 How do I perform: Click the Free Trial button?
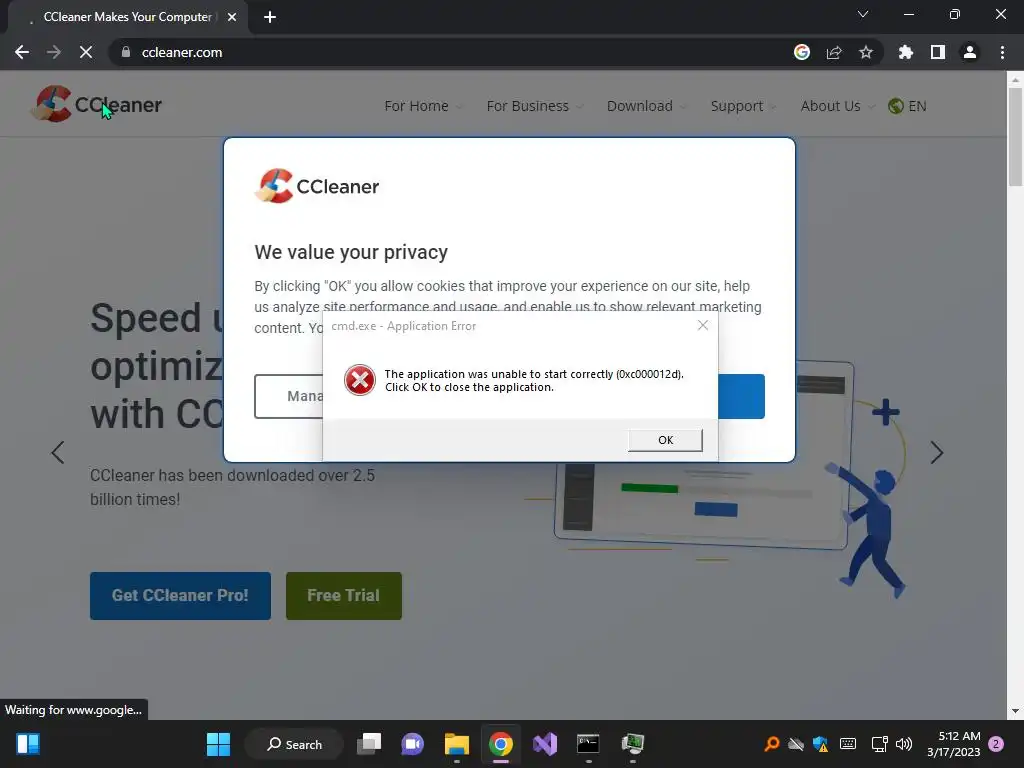[x=344, y=596]
